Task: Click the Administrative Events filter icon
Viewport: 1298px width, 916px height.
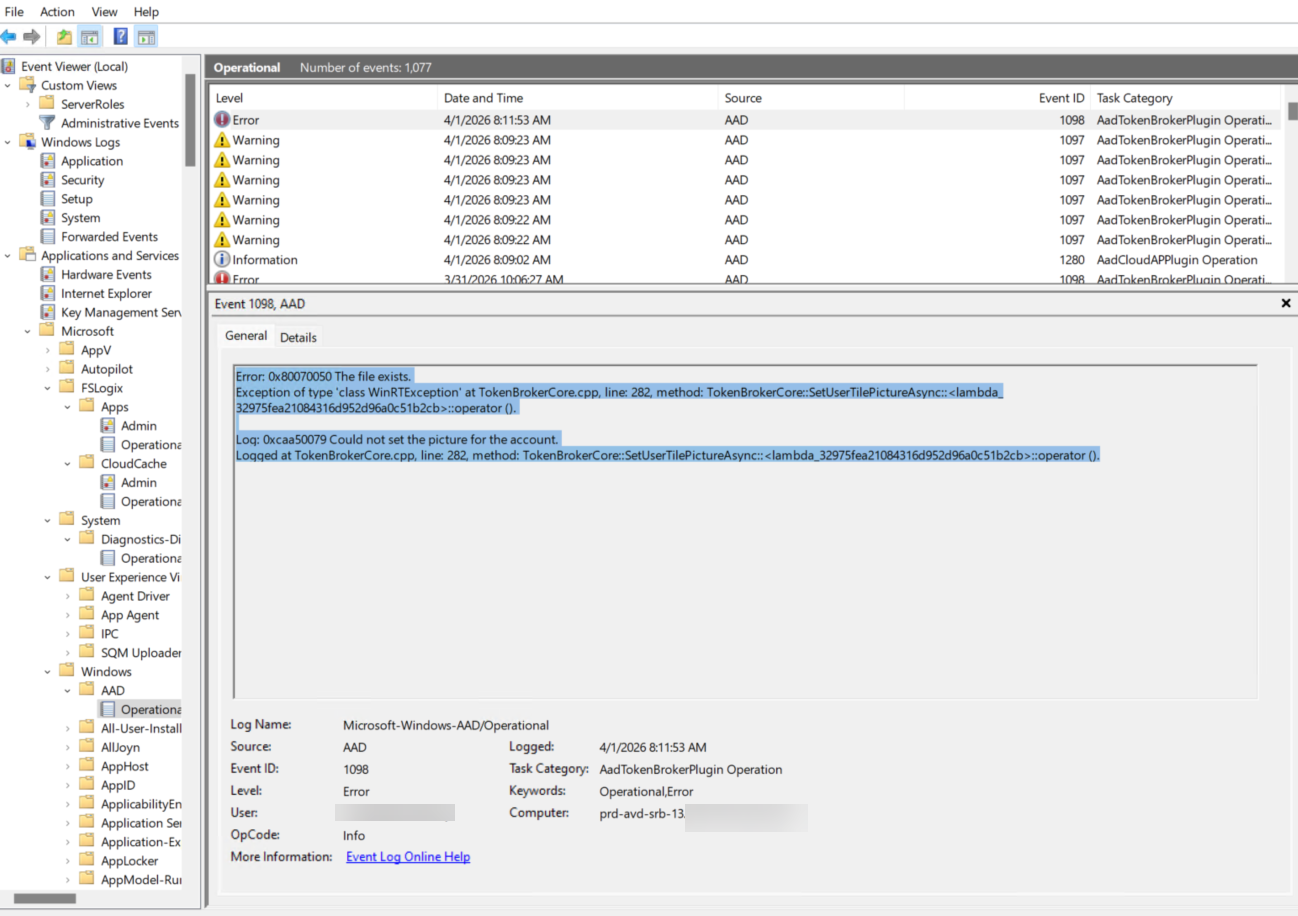Action: [47, 123]
